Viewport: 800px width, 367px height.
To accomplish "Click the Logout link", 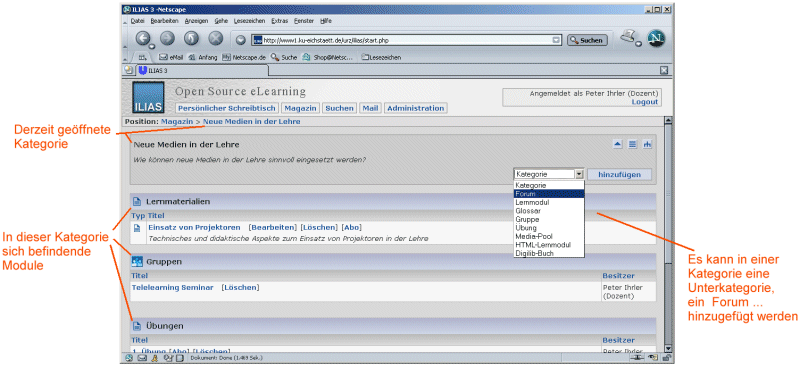I will pos(644,102).
